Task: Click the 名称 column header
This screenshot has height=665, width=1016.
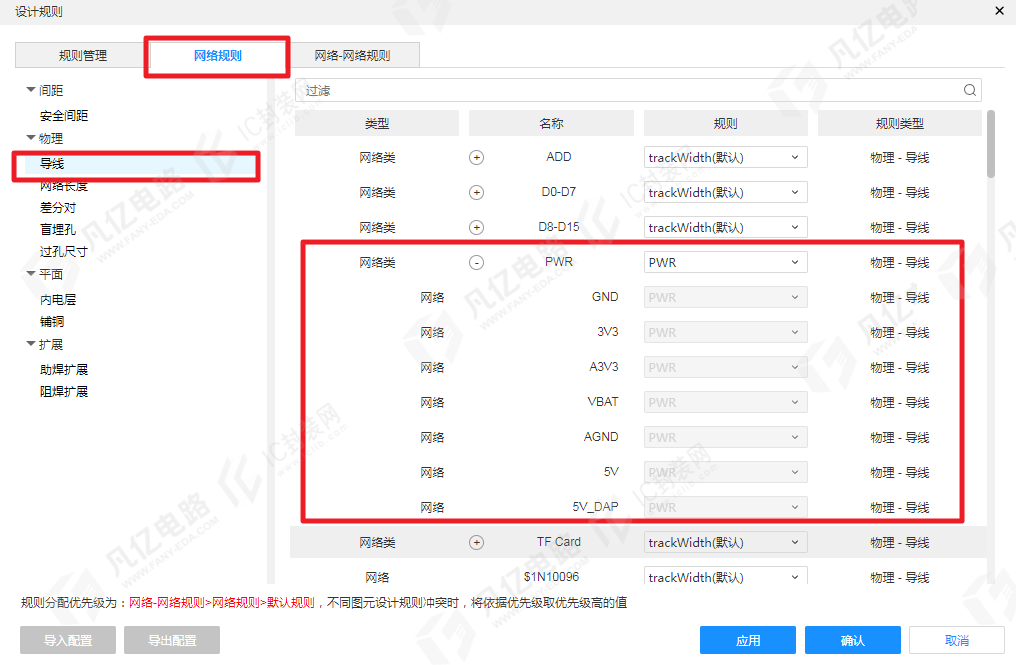Action: pyautogui.click(x=551, y=123)
